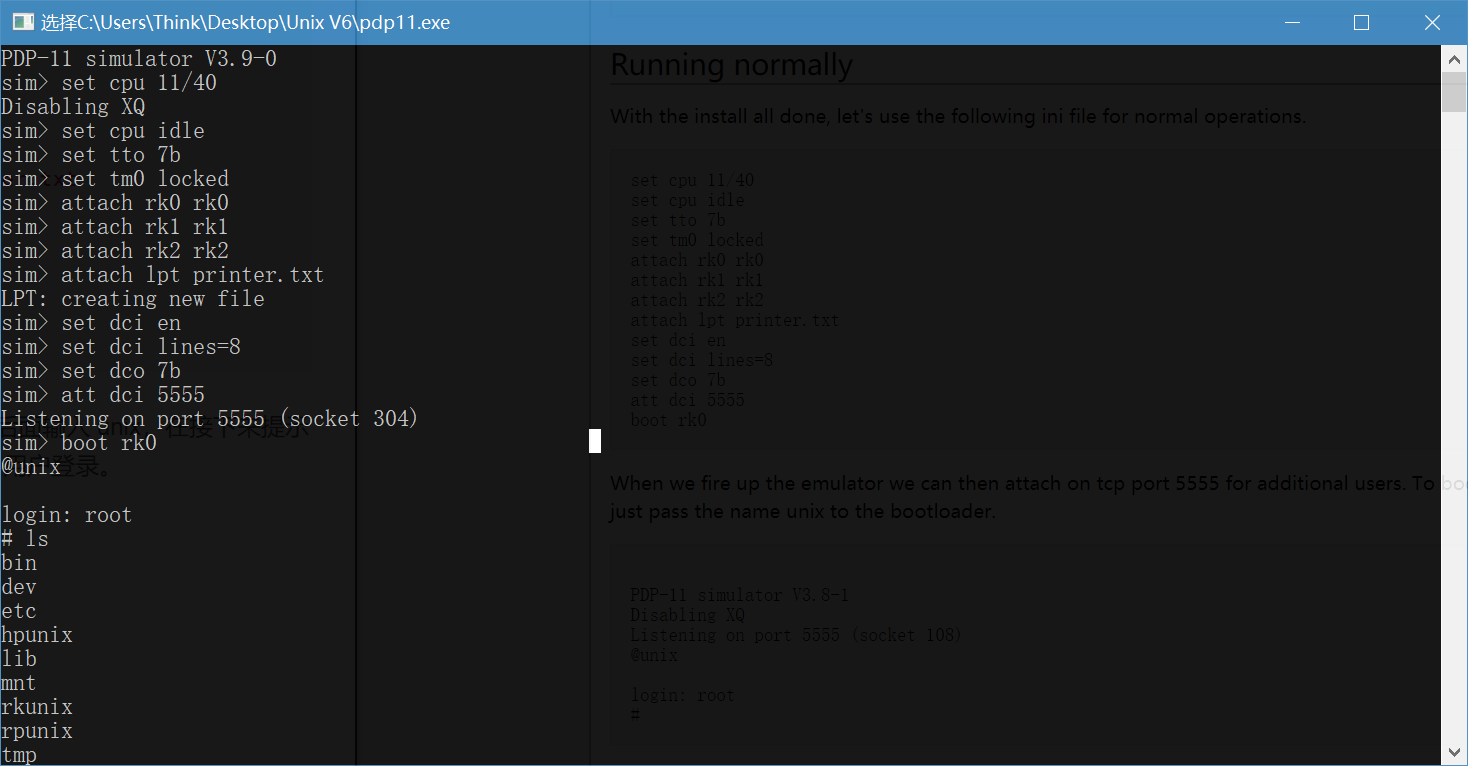Image resolution: width=1468 pixels, height=766 pixels.
Task: Click the minimize icon on the console window
Action: click(1292, 21)
